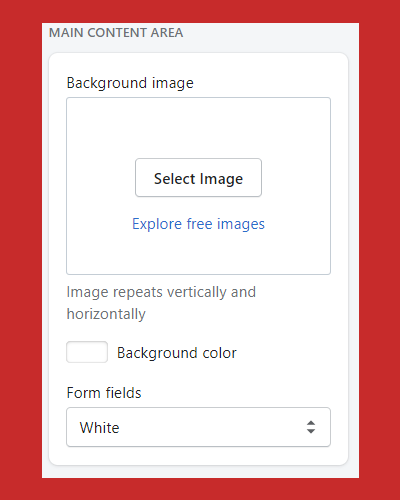Click the Background image label
The width and height of the screenshot is (400, 500).
(x=130, y=83)
